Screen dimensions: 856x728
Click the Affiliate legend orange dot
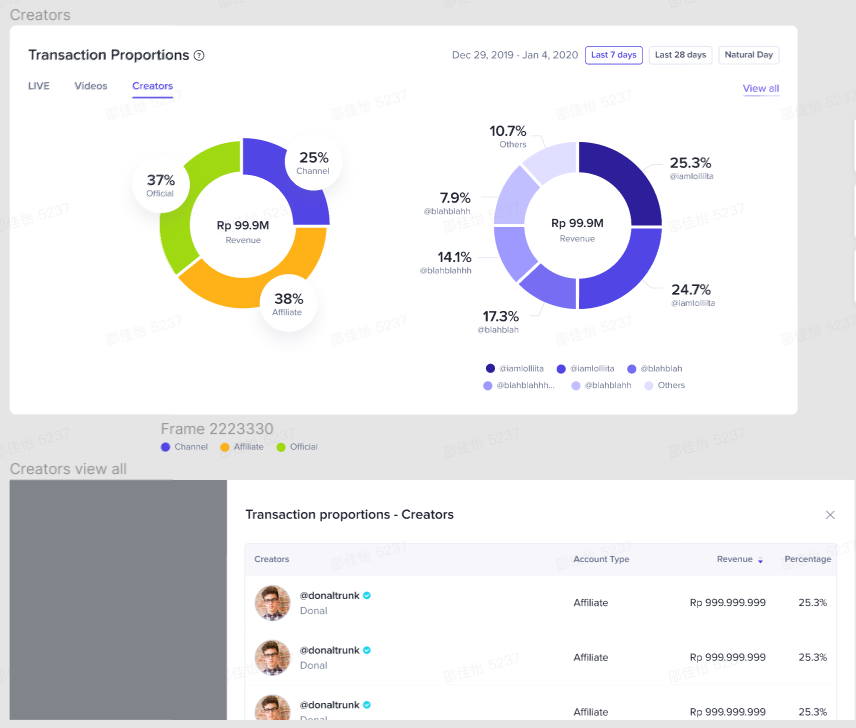click(225, 447)
